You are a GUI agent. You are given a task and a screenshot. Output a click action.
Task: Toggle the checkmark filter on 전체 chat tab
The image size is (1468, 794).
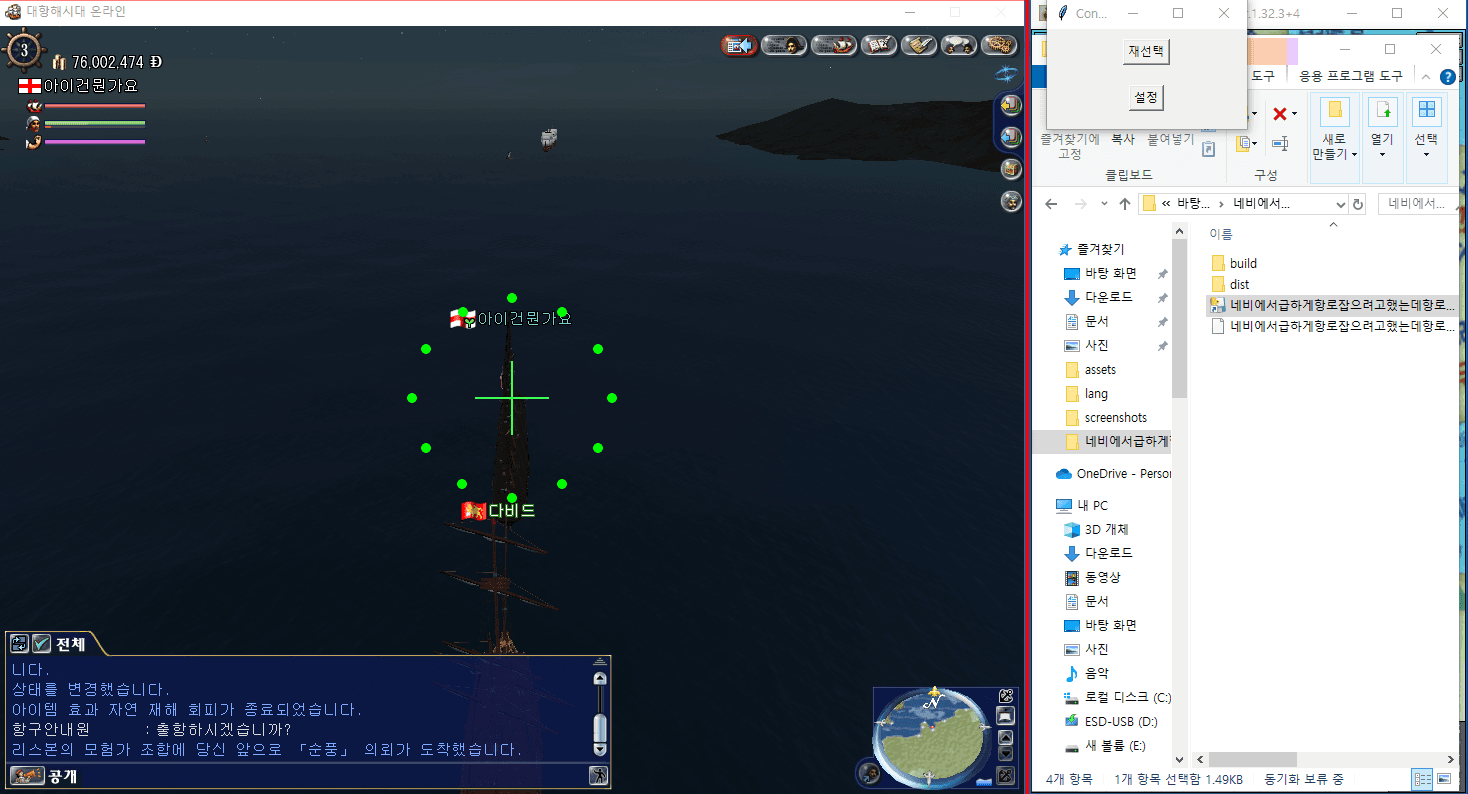point(41,644)
